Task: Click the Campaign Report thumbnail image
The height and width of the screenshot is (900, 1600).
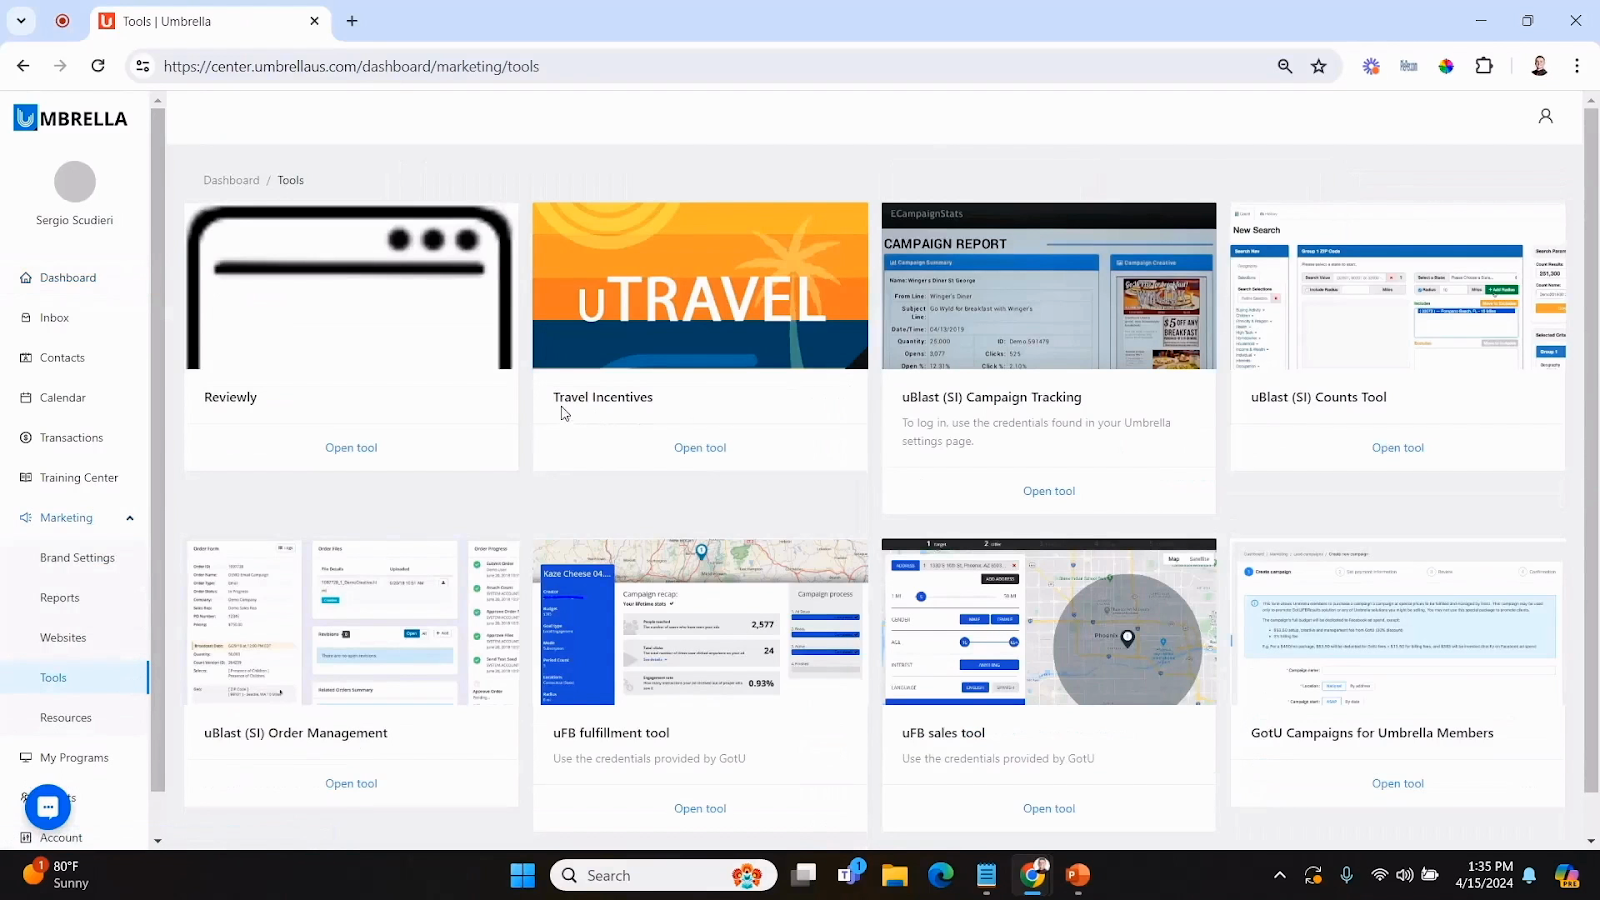Action: click(1049, 286)
